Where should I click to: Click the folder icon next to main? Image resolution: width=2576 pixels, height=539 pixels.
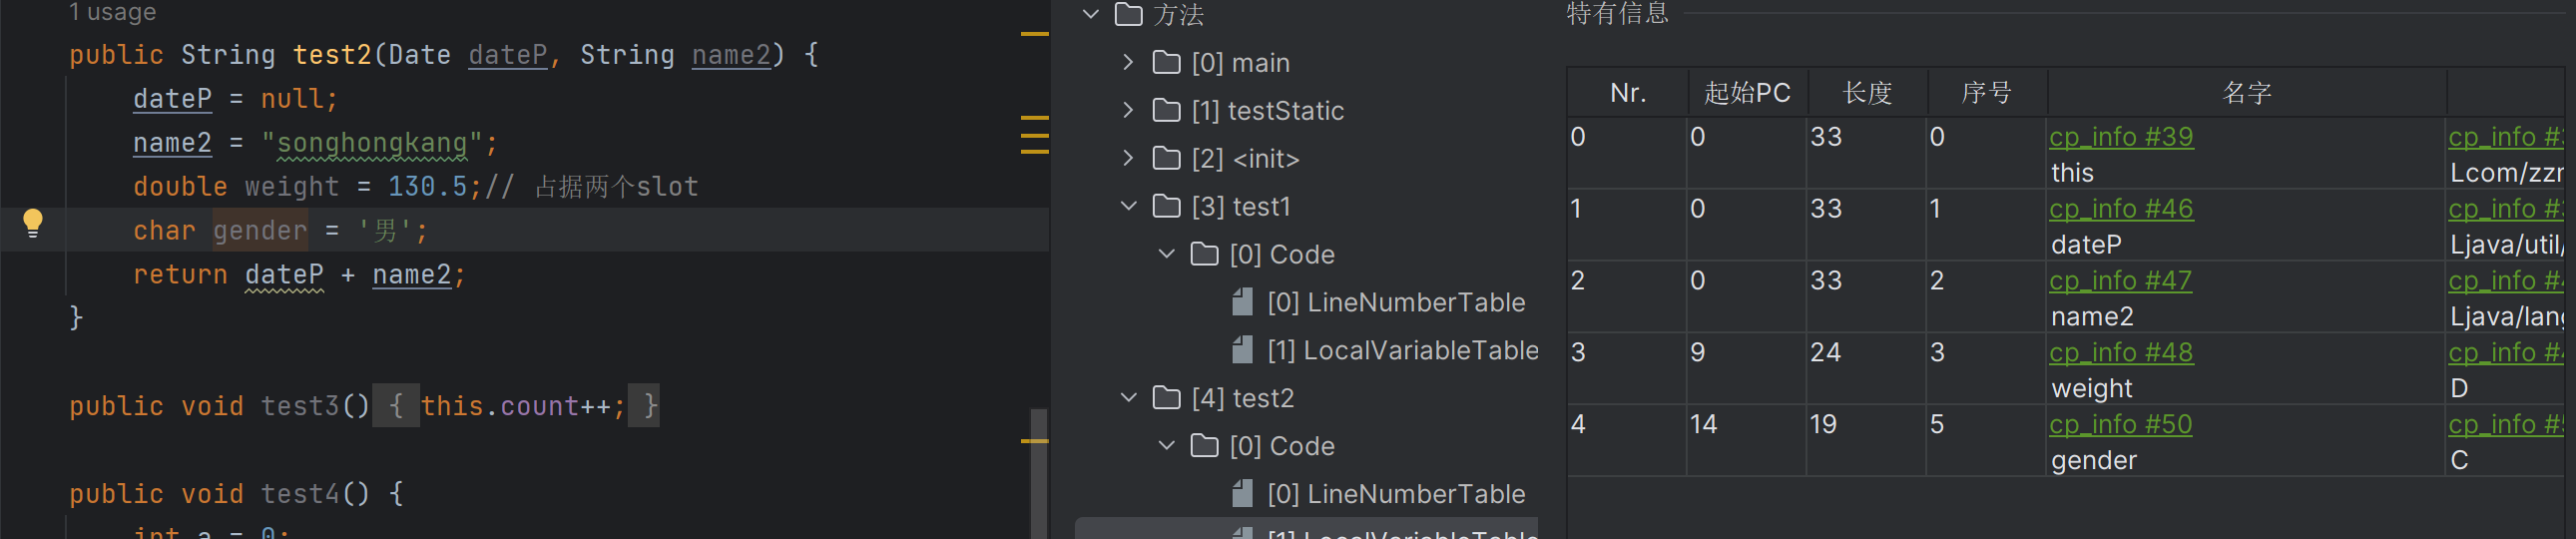(x=1166, y=63)
